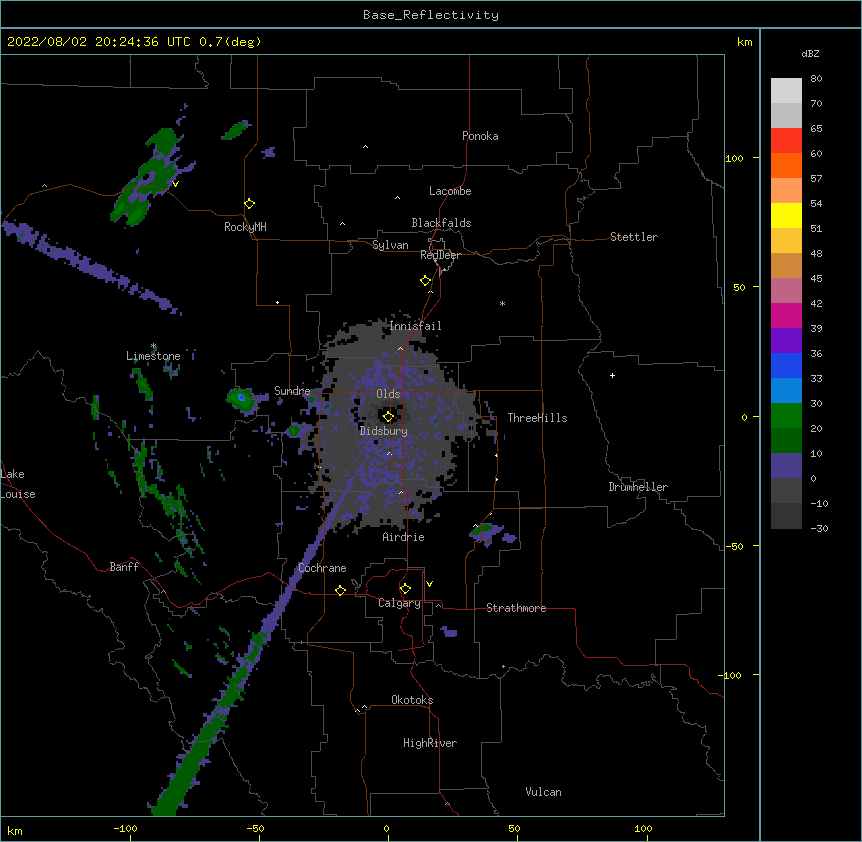Click the Limestone label
This screenshot has height=842, width=862.
click(153, 356)
